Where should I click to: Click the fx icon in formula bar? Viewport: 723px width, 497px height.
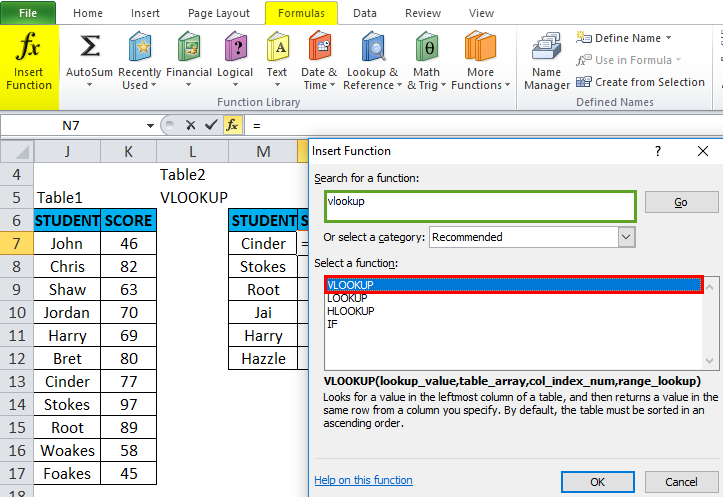coord(232,125)
